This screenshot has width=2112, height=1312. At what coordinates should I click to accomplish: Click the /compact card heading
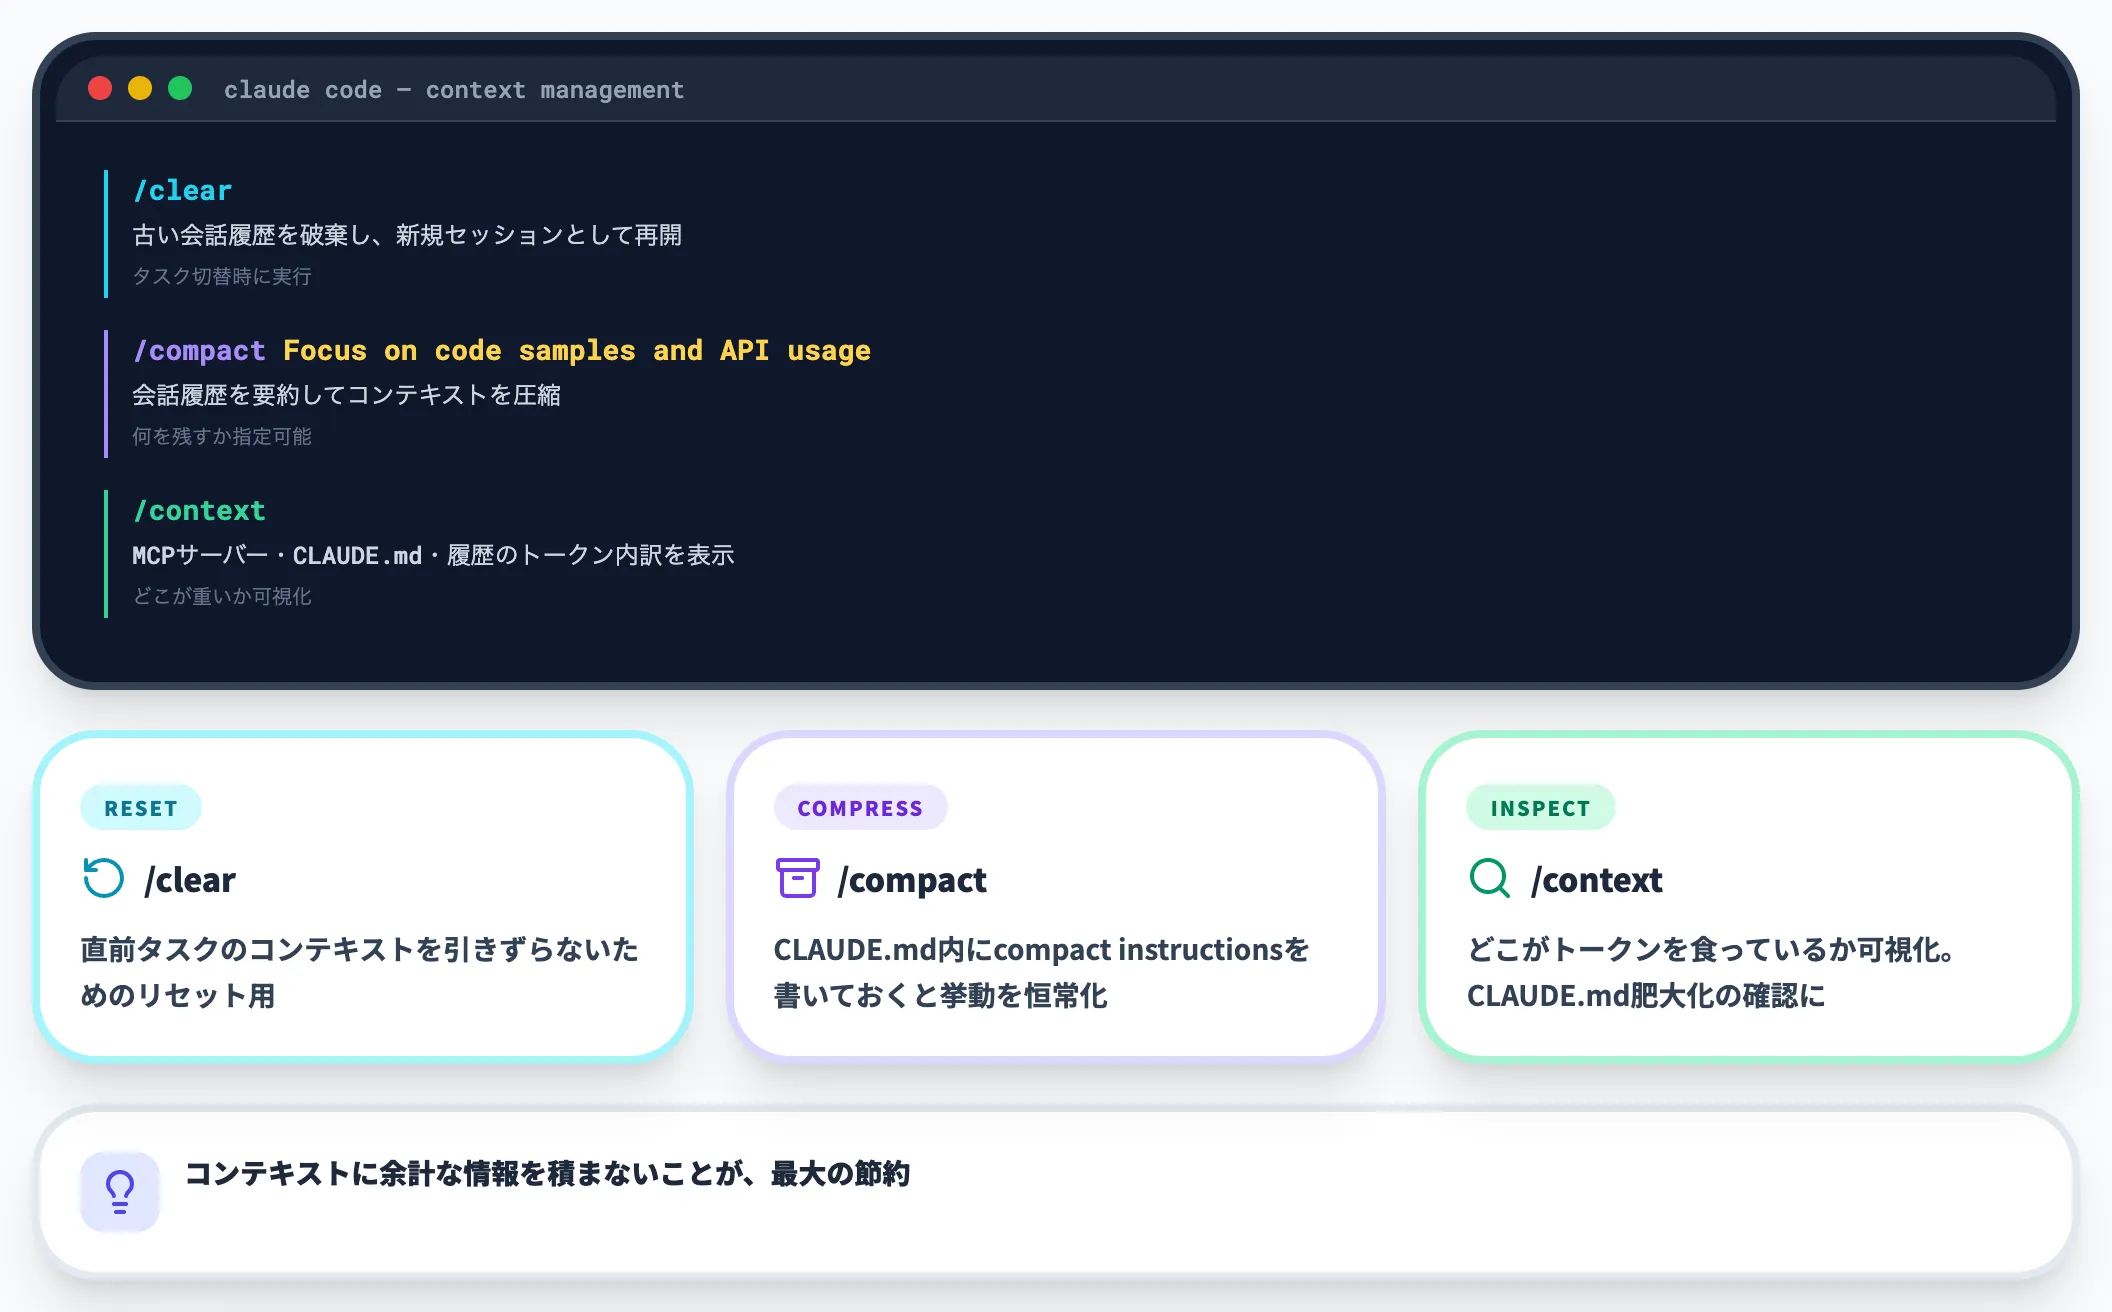coord(912,880)
